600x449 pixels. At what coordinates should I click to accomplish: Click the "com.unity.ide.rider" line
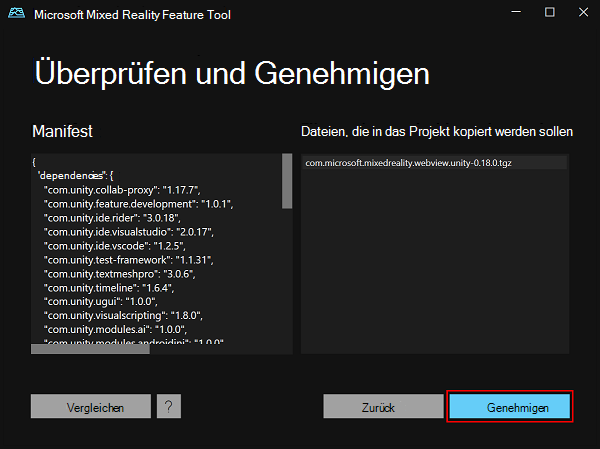pos(112,218)
